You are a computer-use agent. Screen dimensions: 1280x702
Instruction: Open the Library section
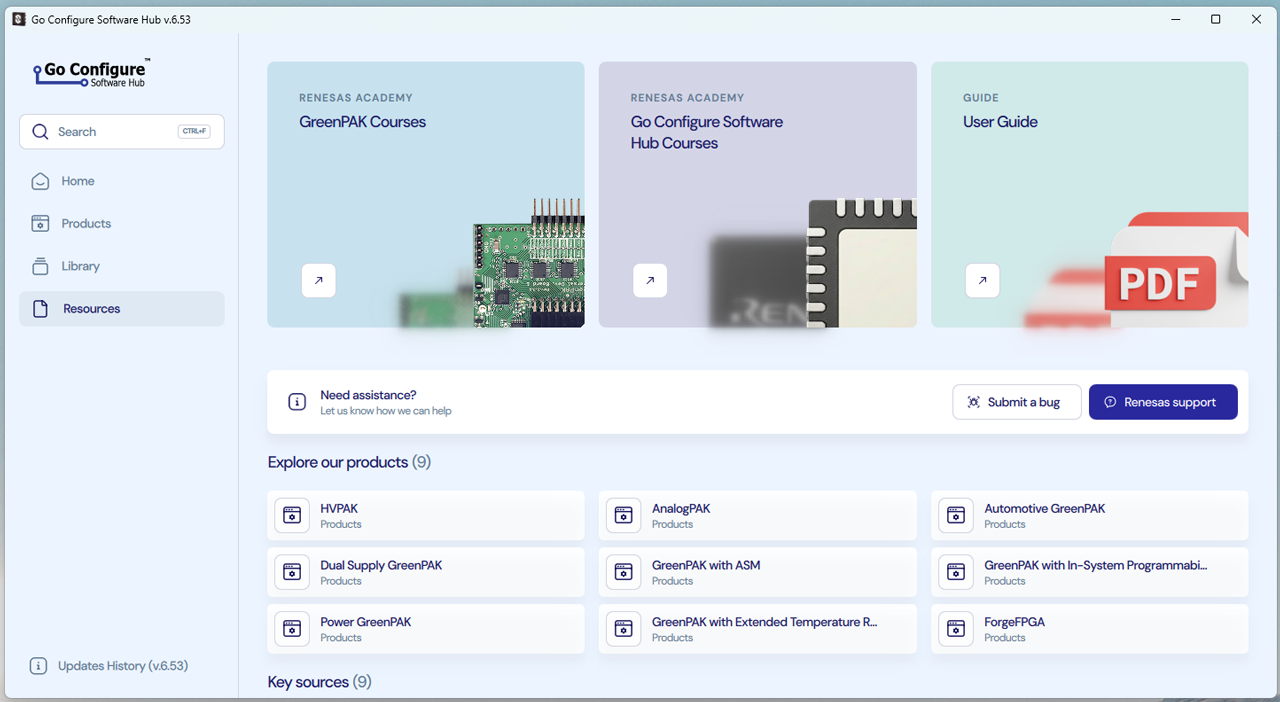[122, 266]
